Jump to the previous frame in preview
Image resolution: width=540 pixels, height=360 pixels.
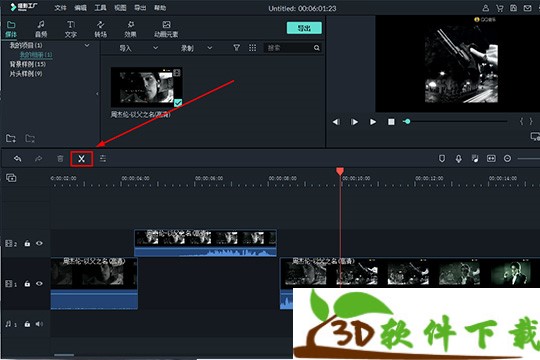click(336, 122)
